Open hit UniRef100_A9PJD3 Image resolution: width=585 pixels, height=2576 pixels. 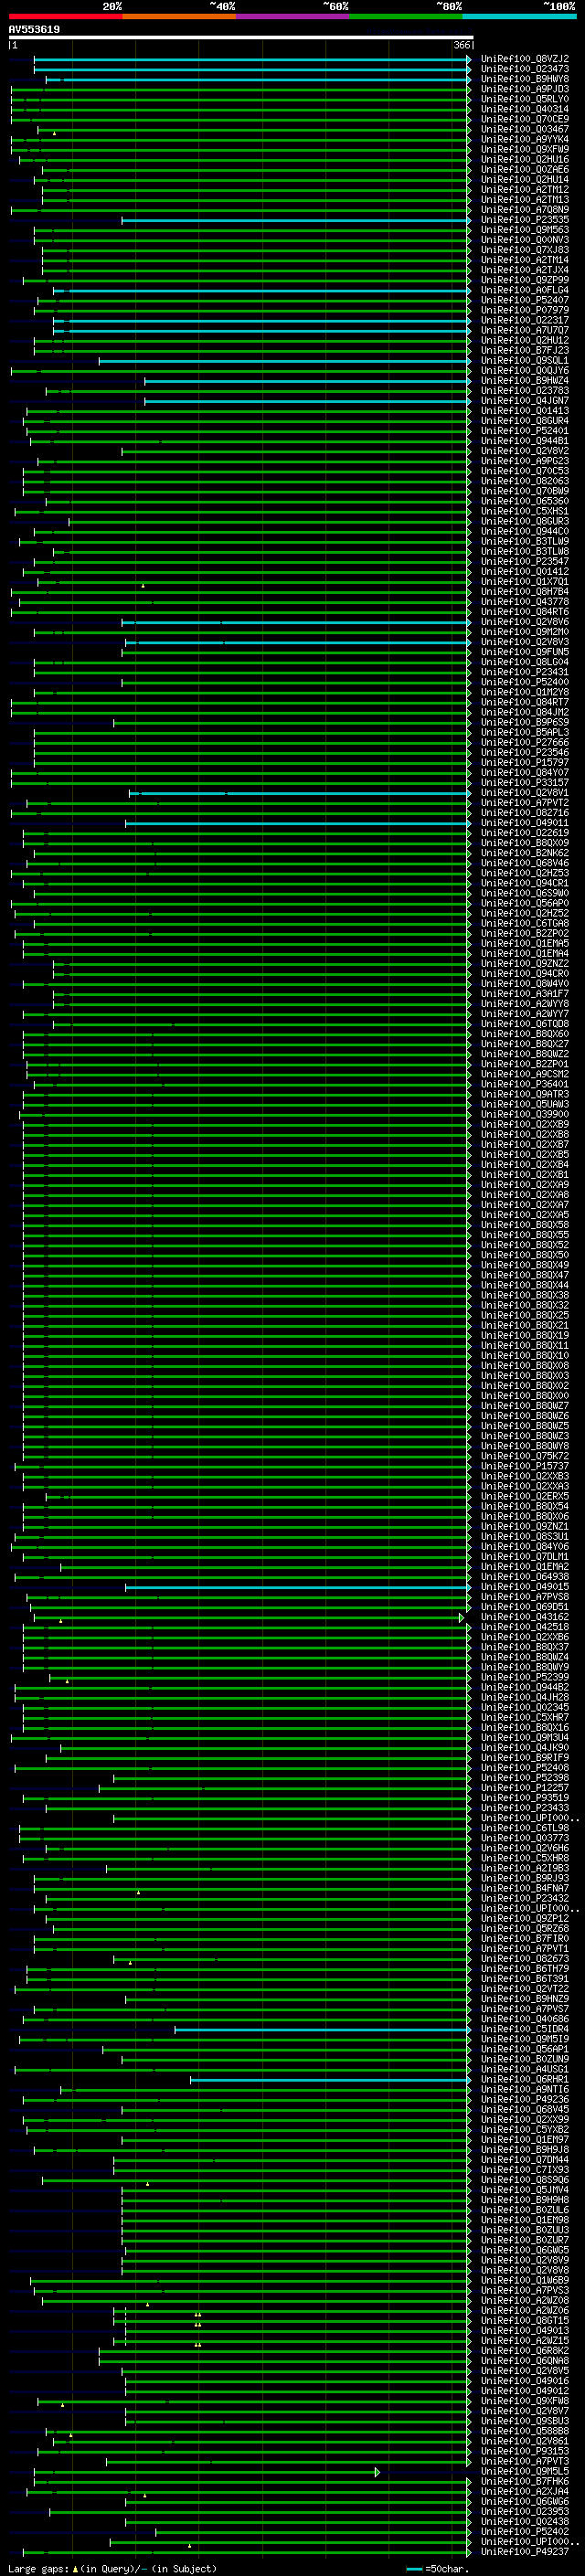pyautogui.click(x=524, y=89)
